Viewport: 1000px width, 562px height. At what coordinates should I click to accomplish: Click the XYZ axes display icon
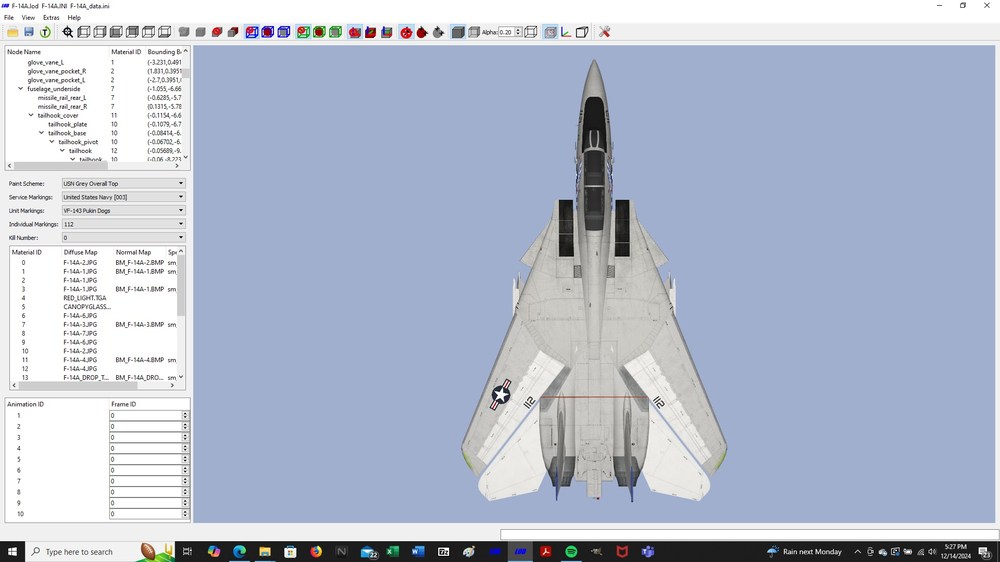[x=566, y=32]
